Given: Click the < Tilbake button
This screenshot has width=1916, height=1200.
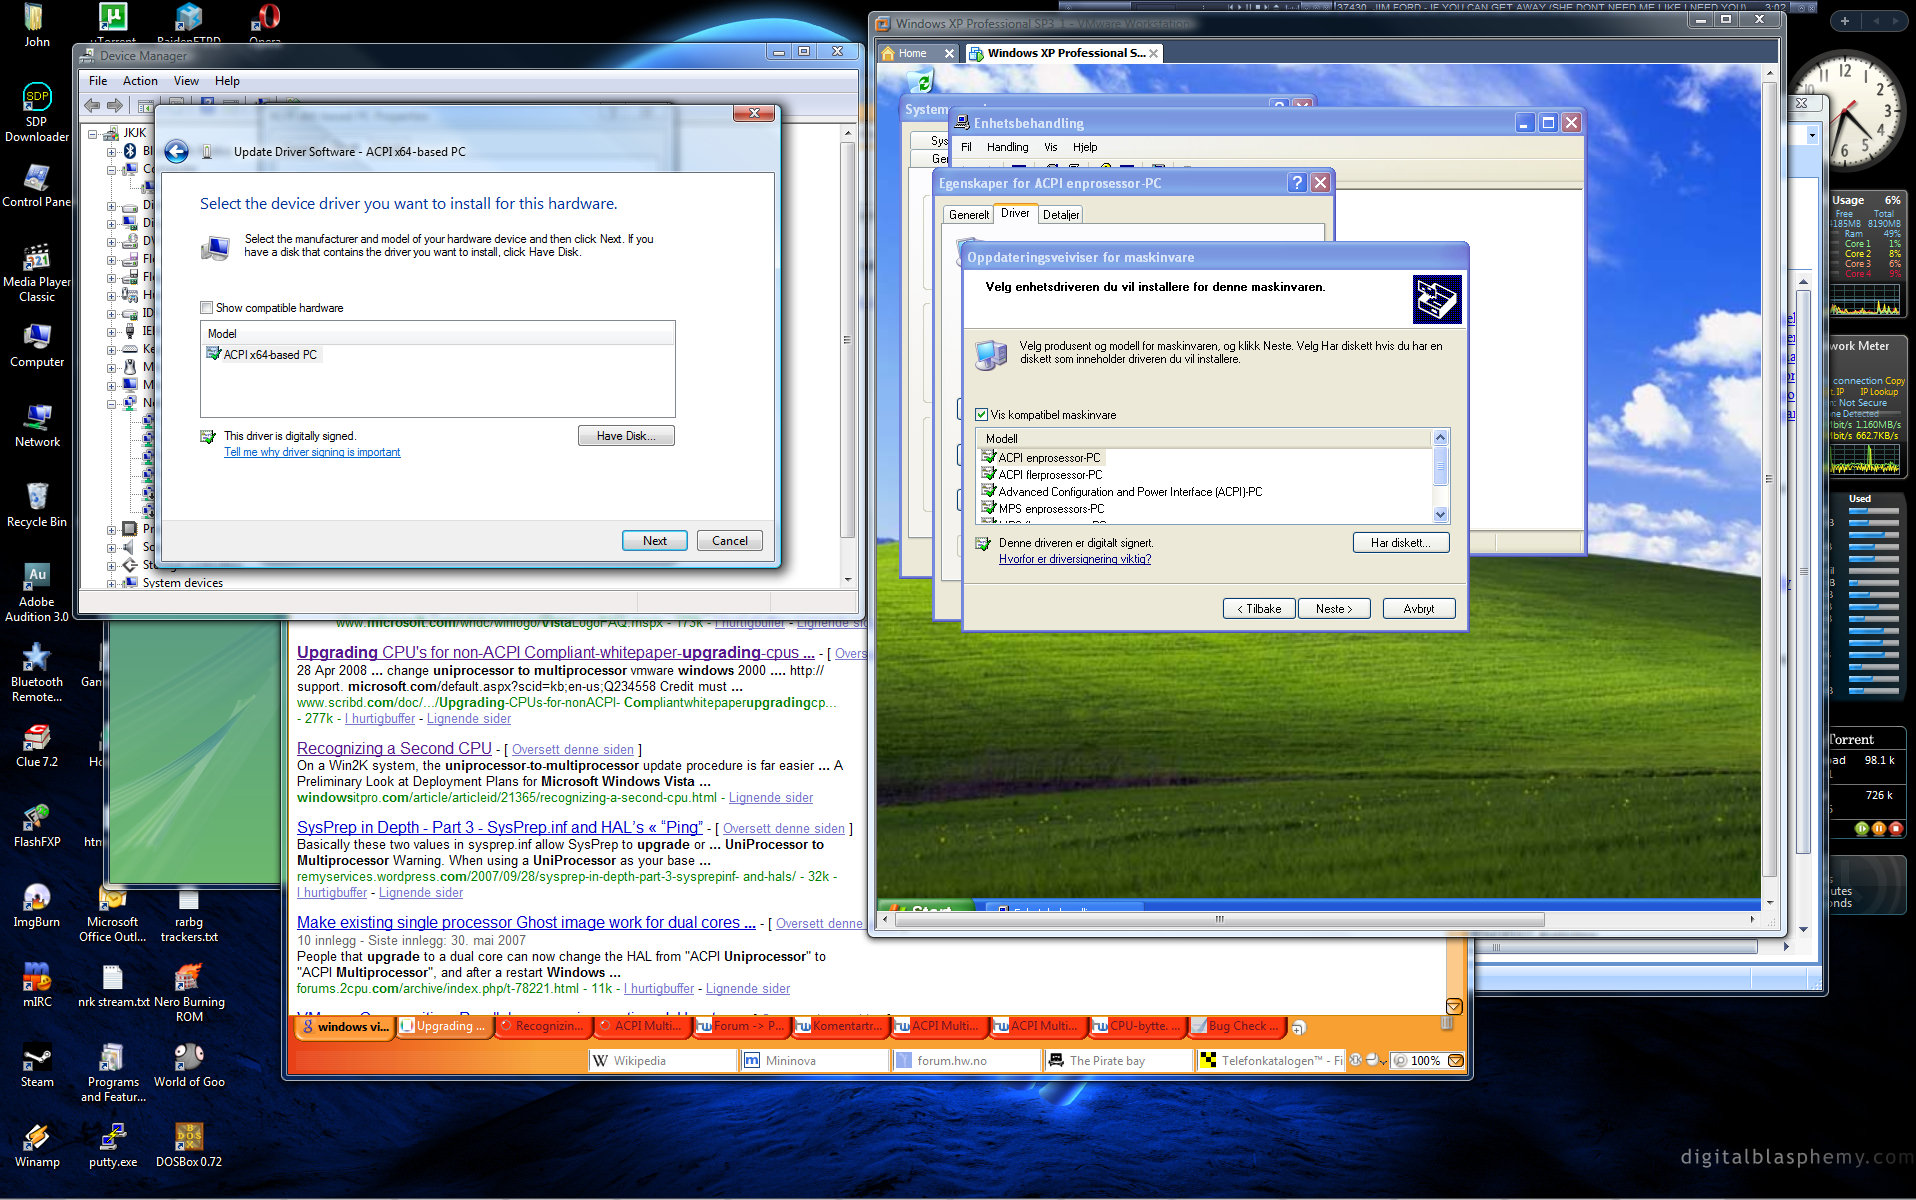Looking at the screenshot, I should coord(1259,609).
